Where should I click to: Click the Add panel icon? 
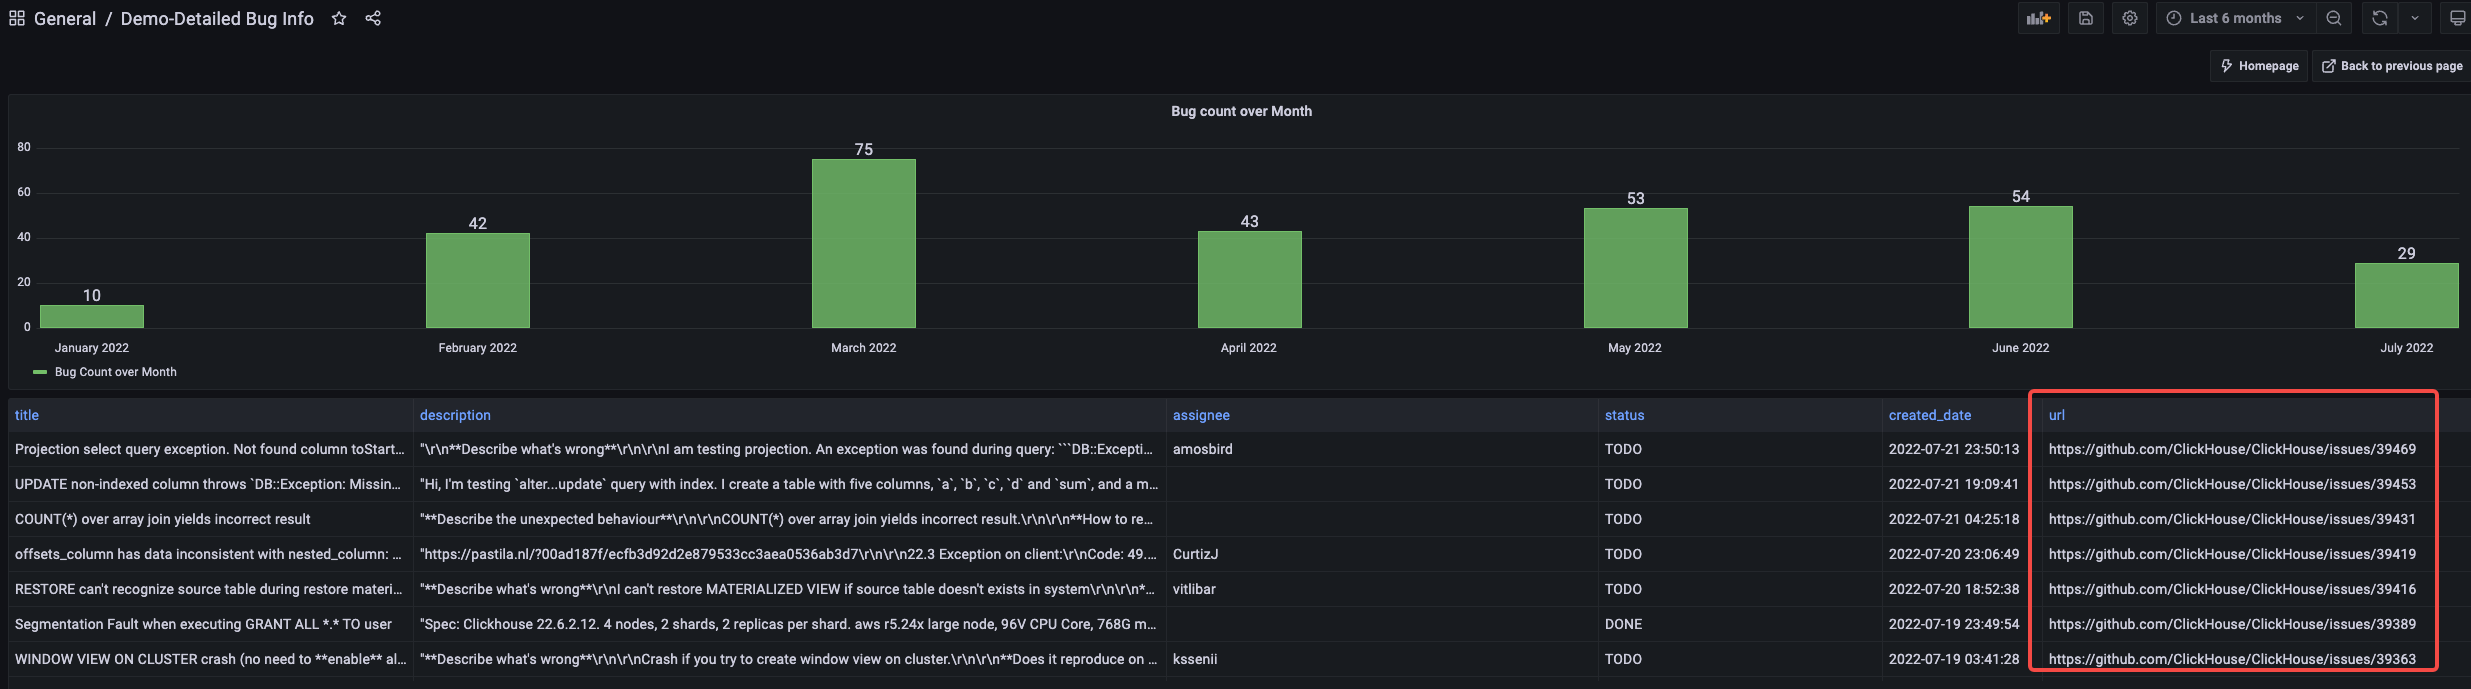pos(2038,18)
